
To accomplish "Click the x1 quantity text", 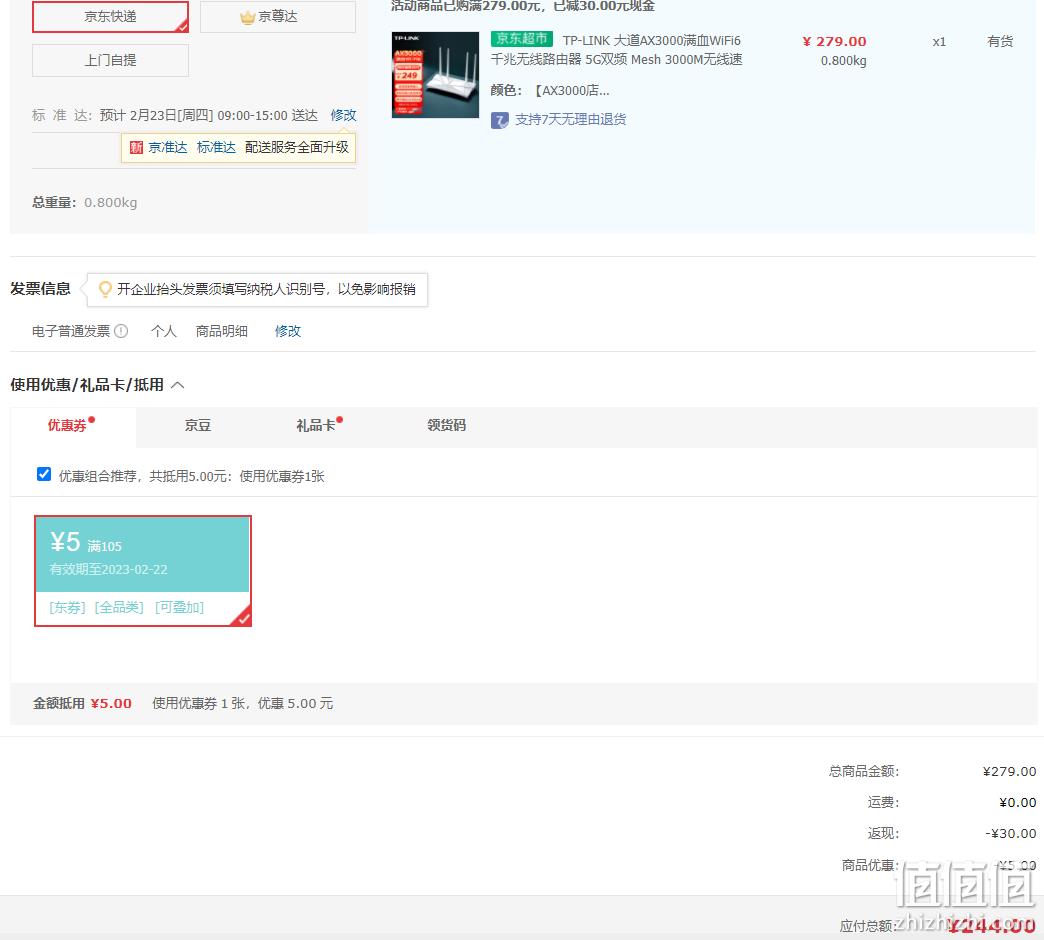I will [939, 42].
